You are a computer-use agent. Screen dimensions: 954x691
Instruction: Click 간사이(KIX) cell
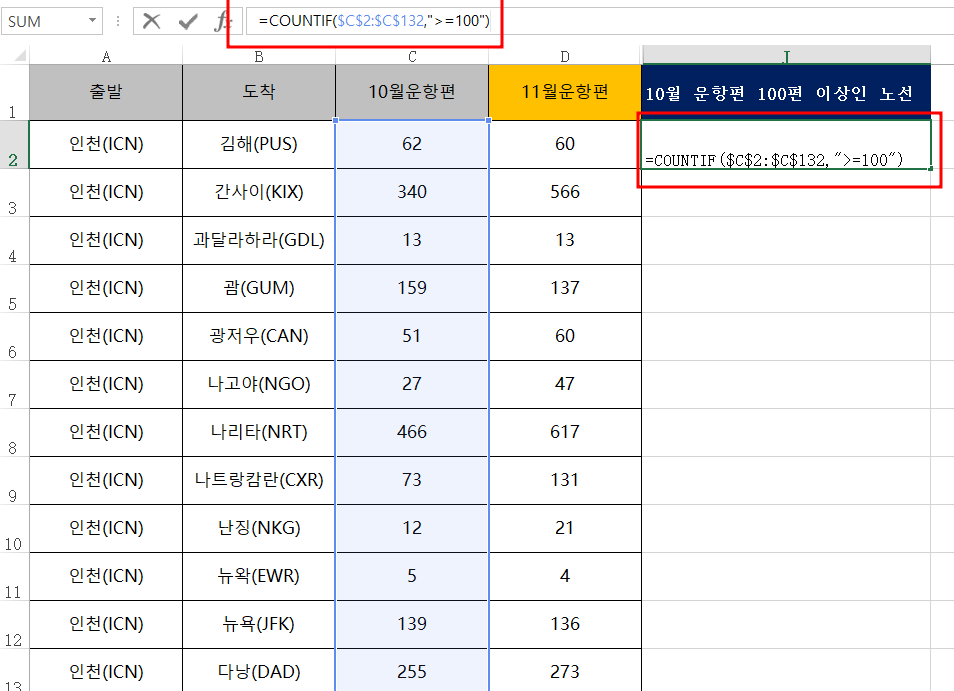(x=259, y=193)
